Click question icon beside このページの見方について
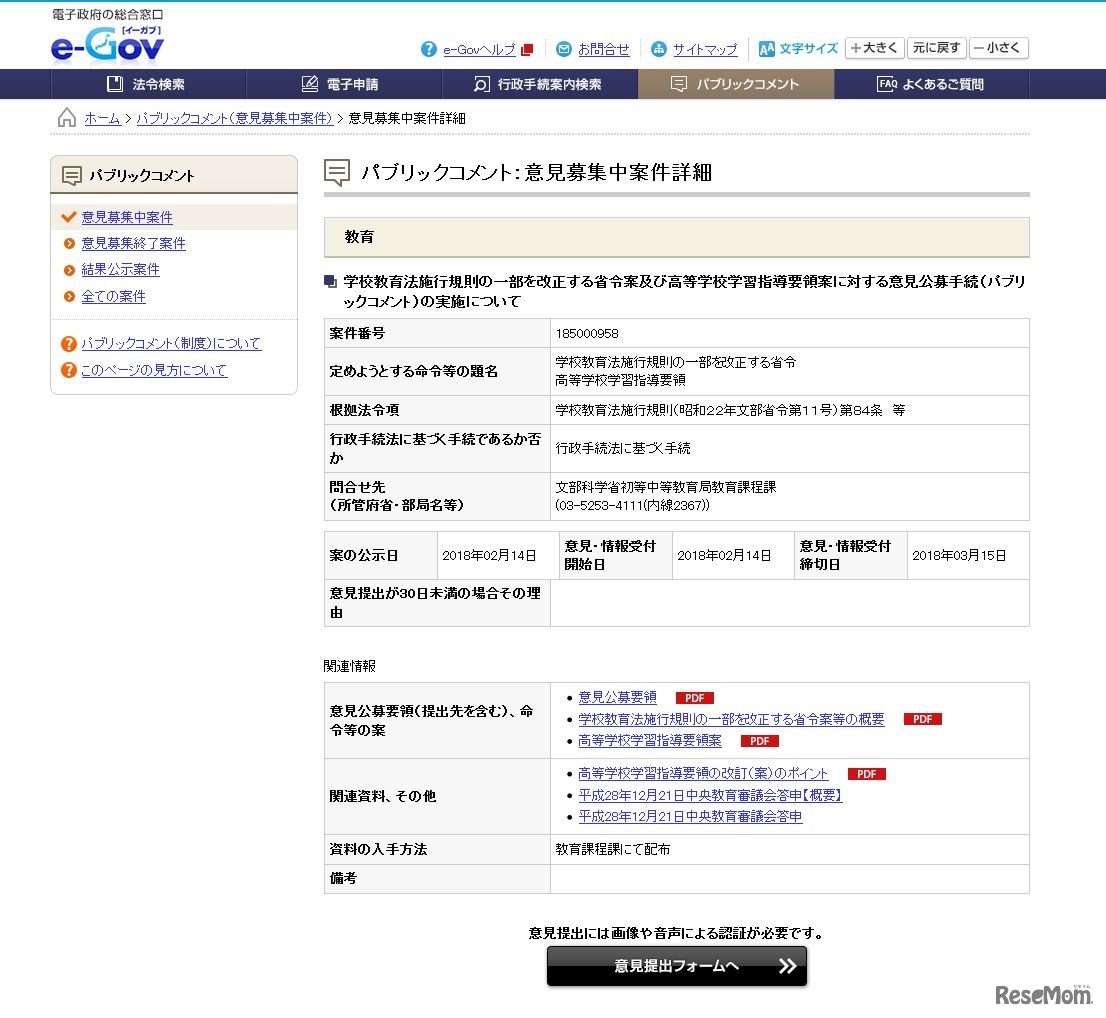Image resolution: width=1106 pixels, height=1018 pixels. (68, 370)
